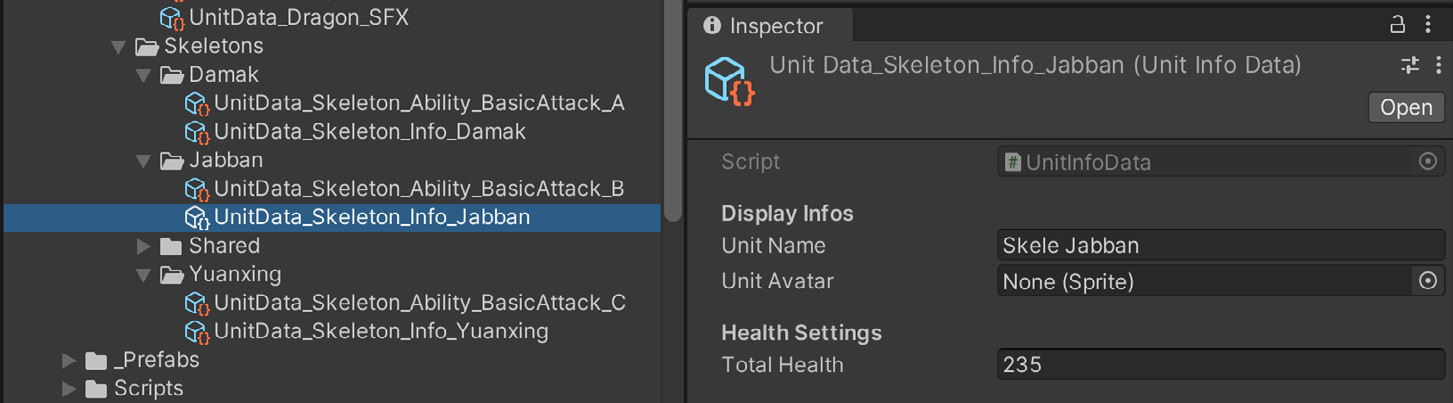Edit the Unit Name field
The image size is (1453, 403).
[x=1221, y=246]
